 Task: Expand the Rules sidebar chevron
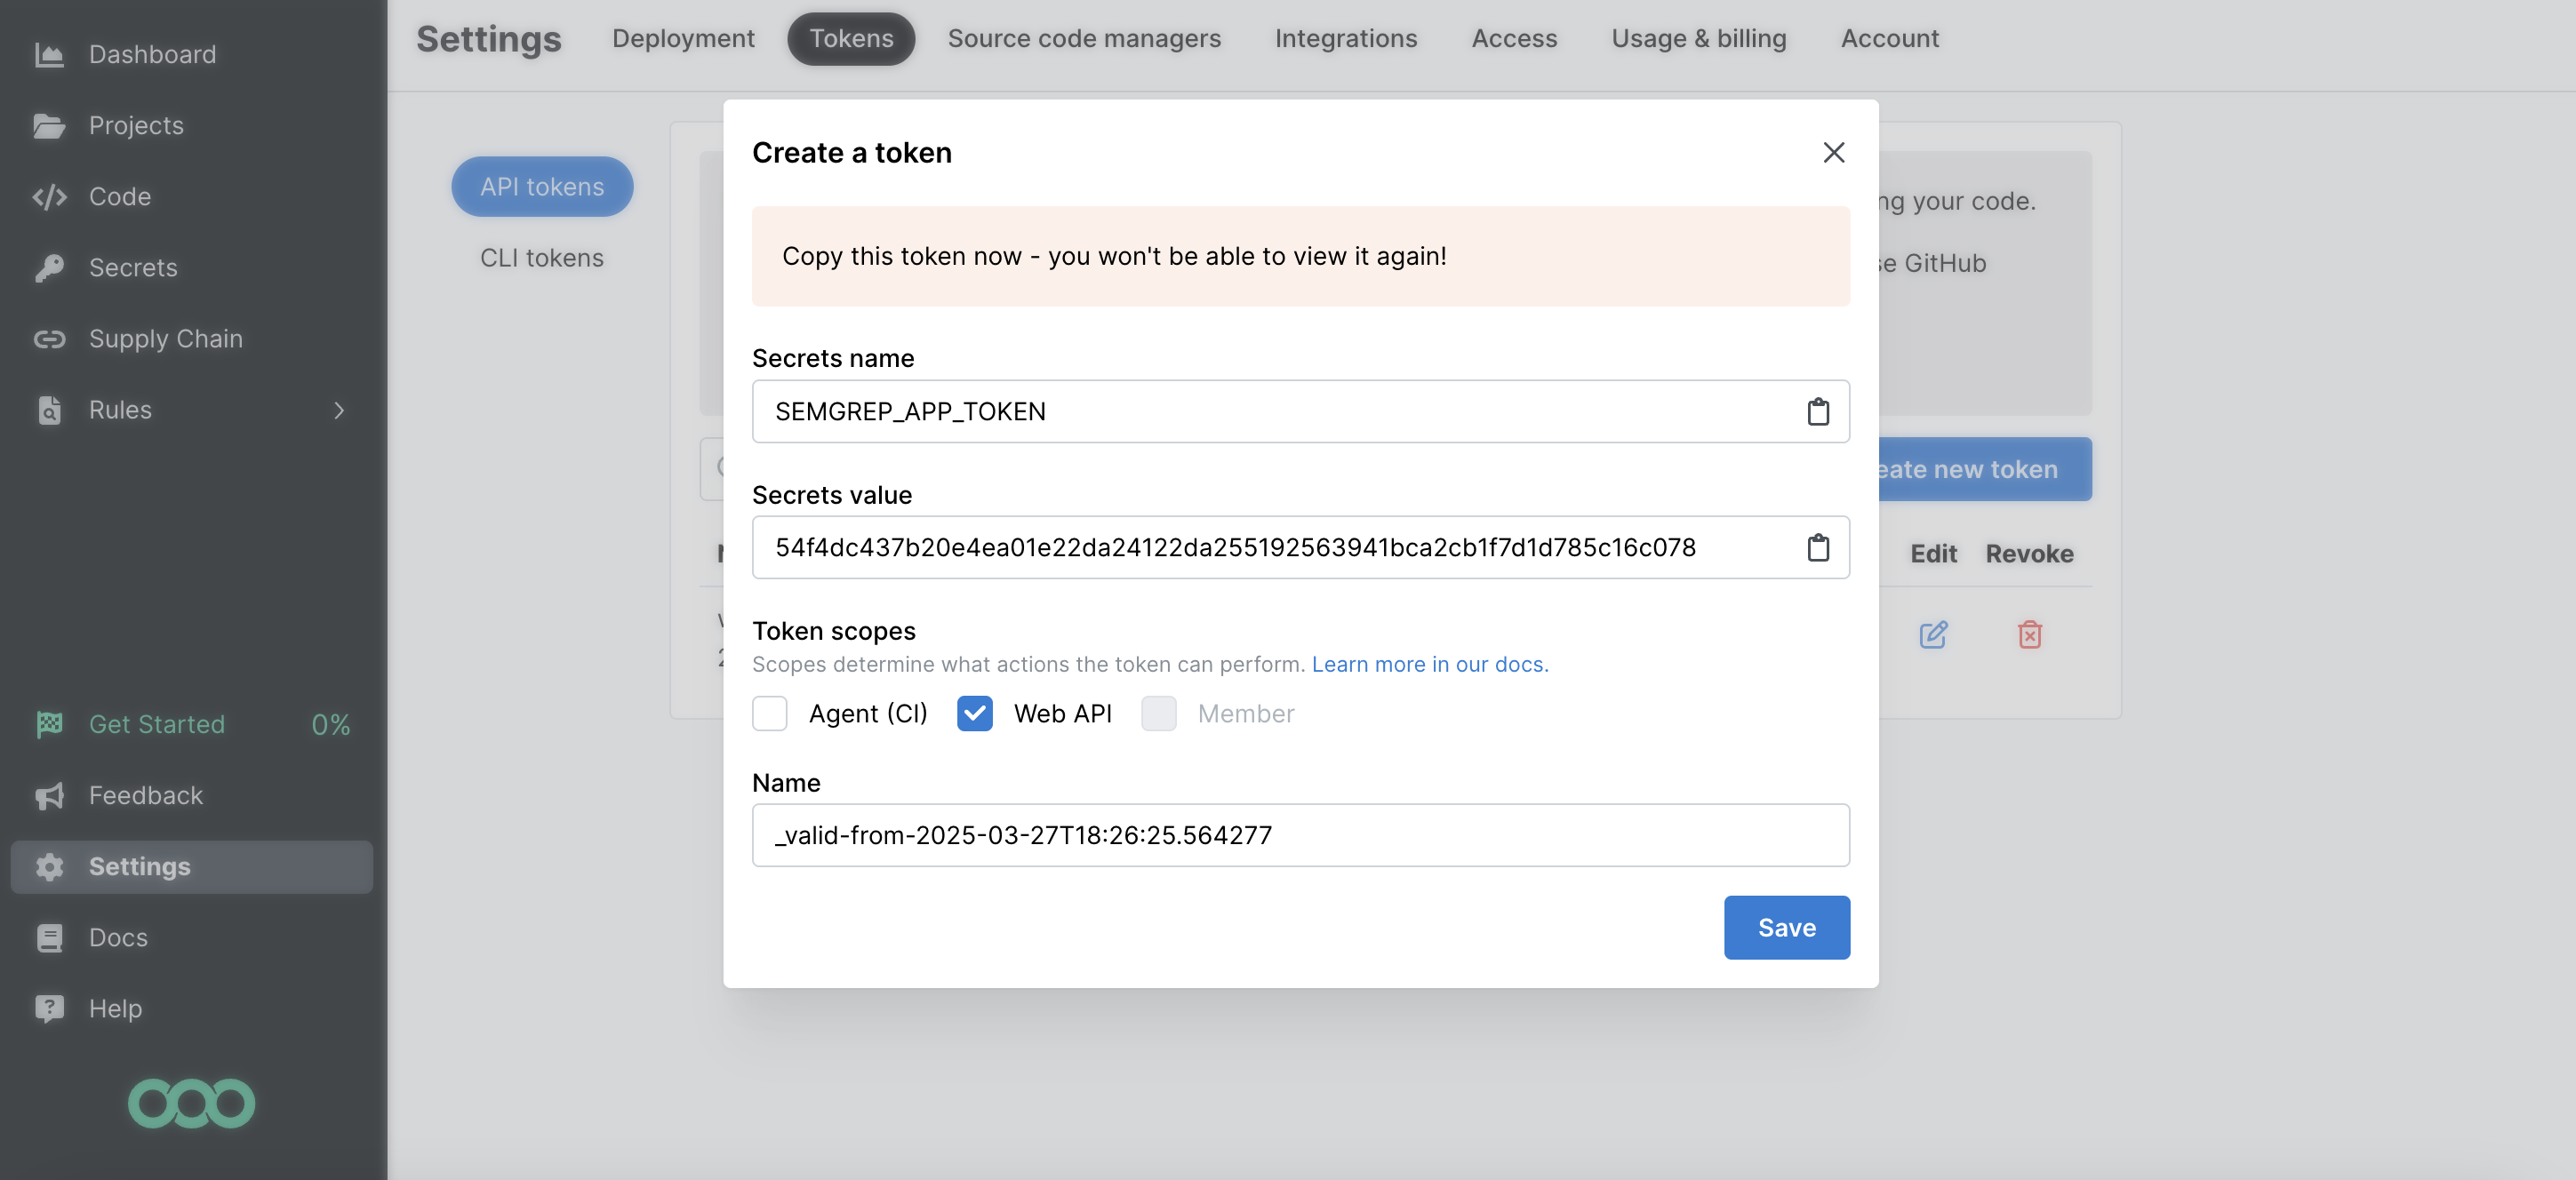coord(339,410)
